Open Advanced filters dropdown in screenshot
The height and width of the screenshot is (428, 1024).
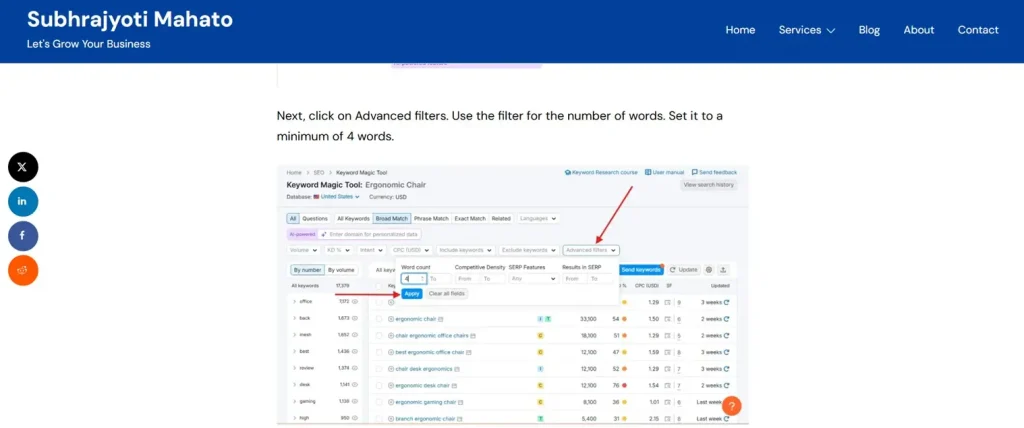pyautogui.click(x=591, y=250)
